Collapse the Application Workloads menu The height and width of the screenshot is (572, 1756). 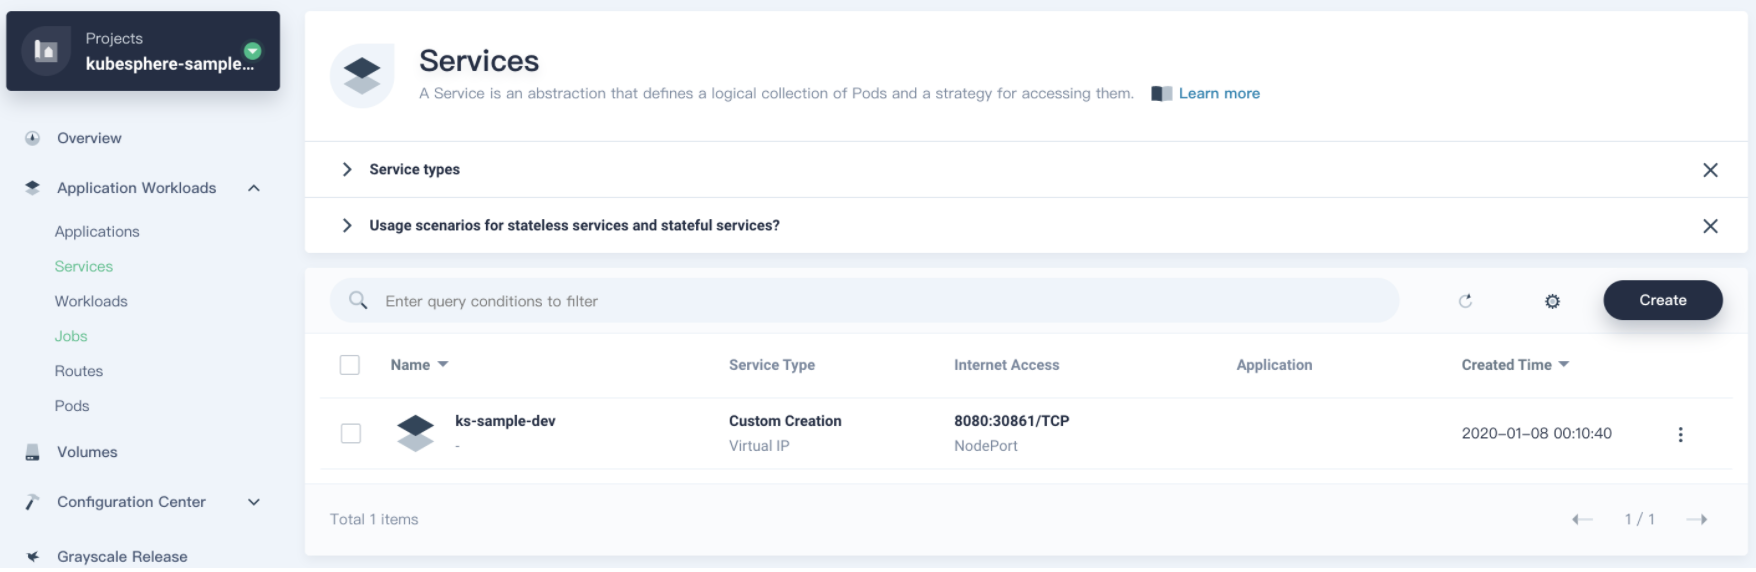[x=254, y=188]
